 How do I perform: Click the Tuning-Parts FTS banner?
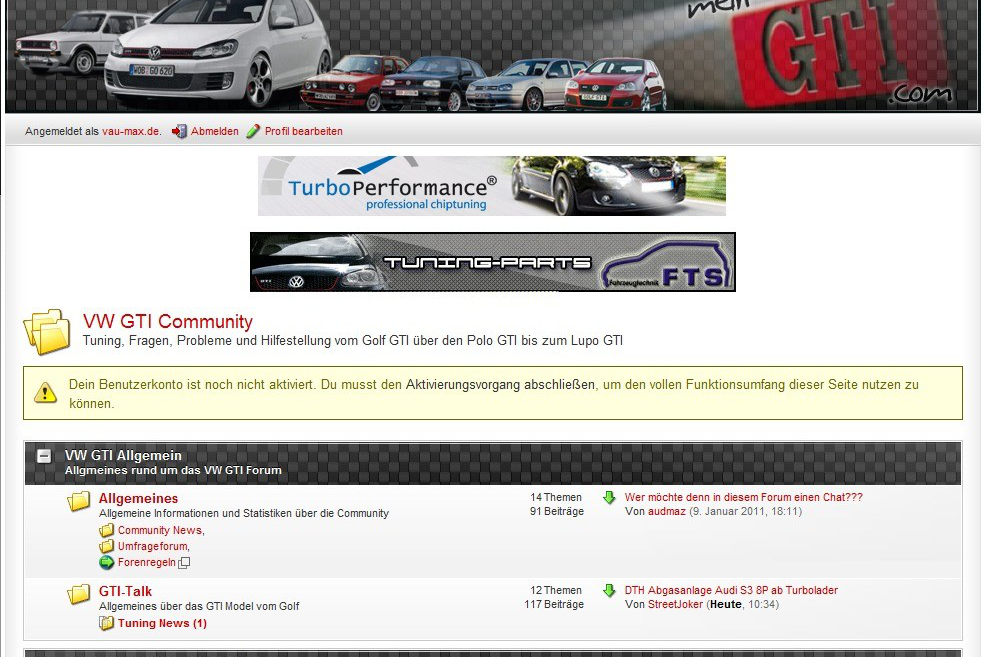coord(492,262)
